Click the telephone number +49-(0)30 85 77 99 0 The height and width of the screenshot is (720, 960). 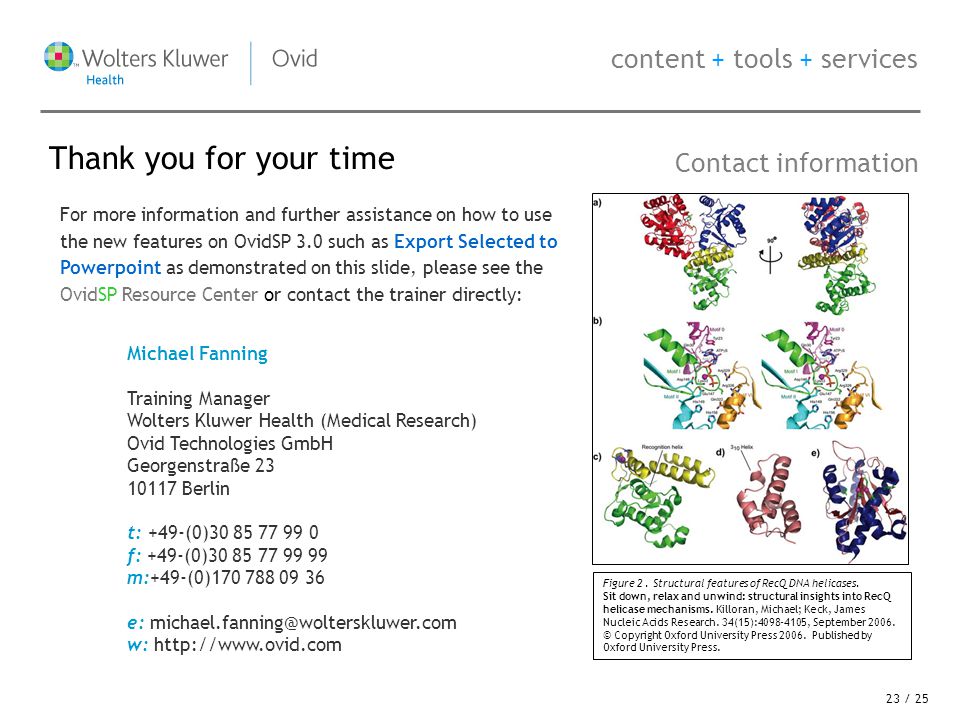(x=233, y=532)
